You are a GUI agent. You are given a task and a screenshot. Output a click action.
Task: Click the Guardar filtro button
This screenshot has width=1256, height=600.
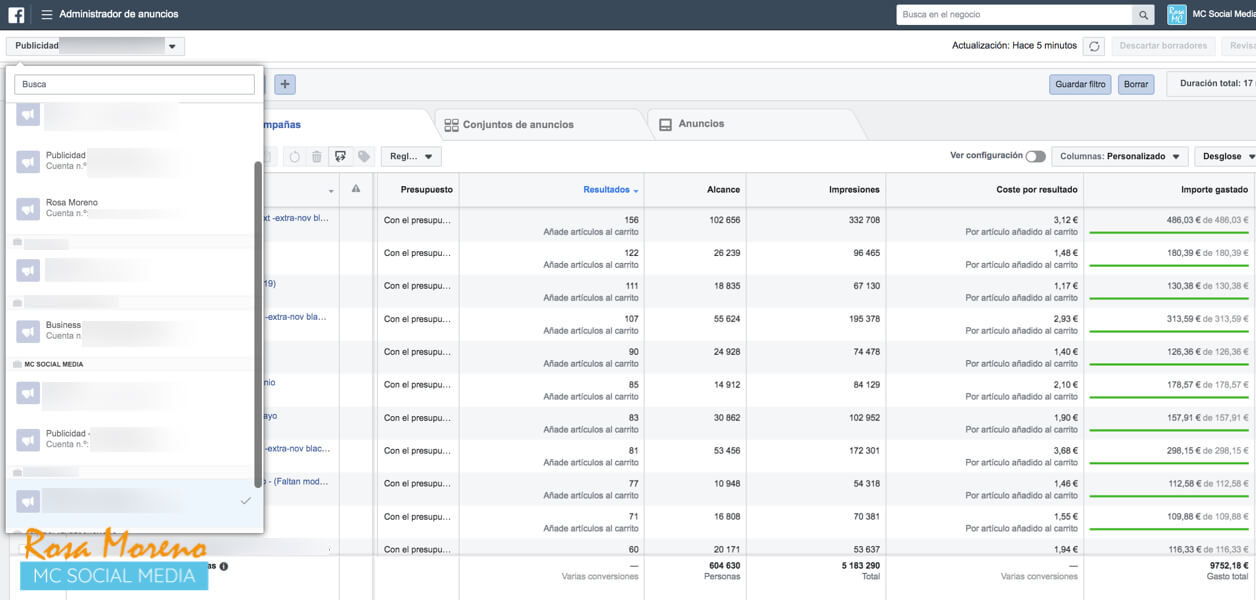click(1080, 85)
